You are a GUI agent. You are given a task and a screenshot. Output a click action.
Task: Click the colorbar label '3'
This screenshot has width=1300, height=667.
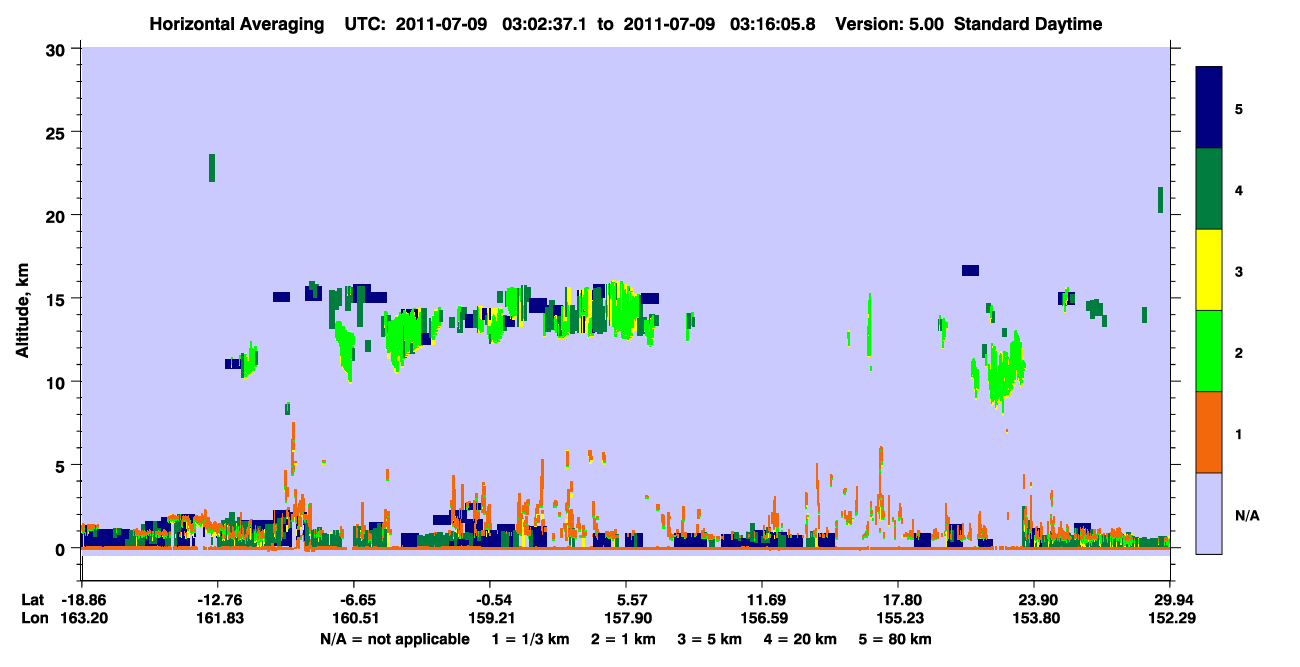pos(1239,270)
